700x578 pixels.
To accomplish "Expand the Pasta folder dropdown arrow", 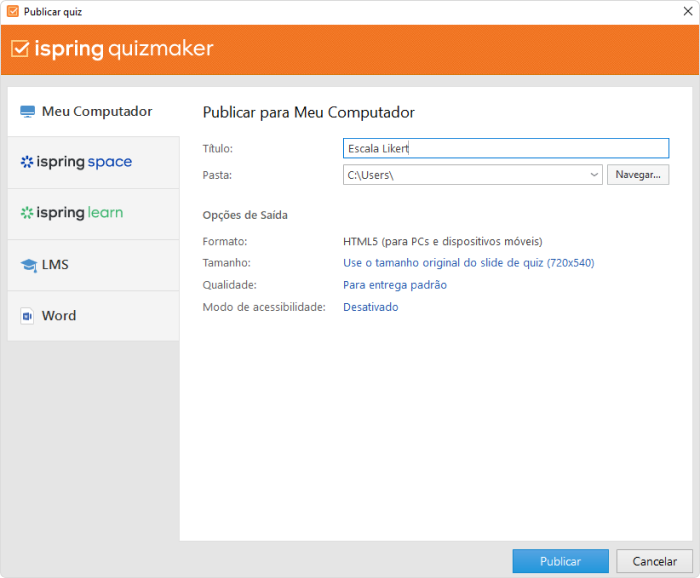I will (x=594, y=175).
